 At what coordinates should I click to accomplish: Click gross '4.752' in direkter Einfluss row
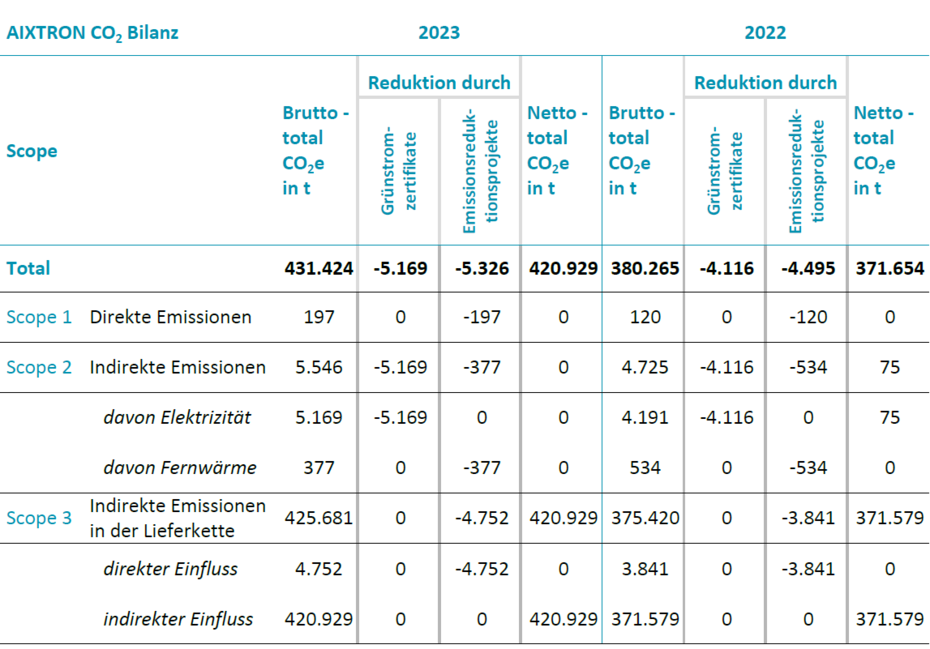point(319,569)
